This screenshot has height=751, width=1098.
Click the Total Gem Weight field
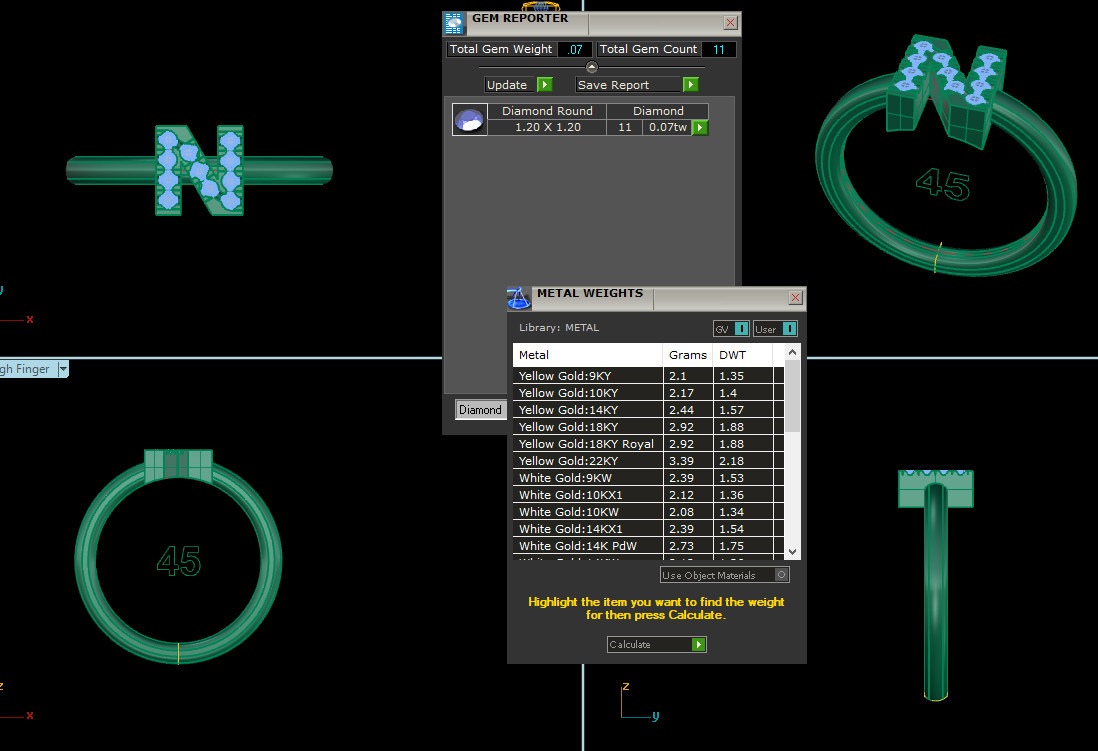[x=574, y=49]
